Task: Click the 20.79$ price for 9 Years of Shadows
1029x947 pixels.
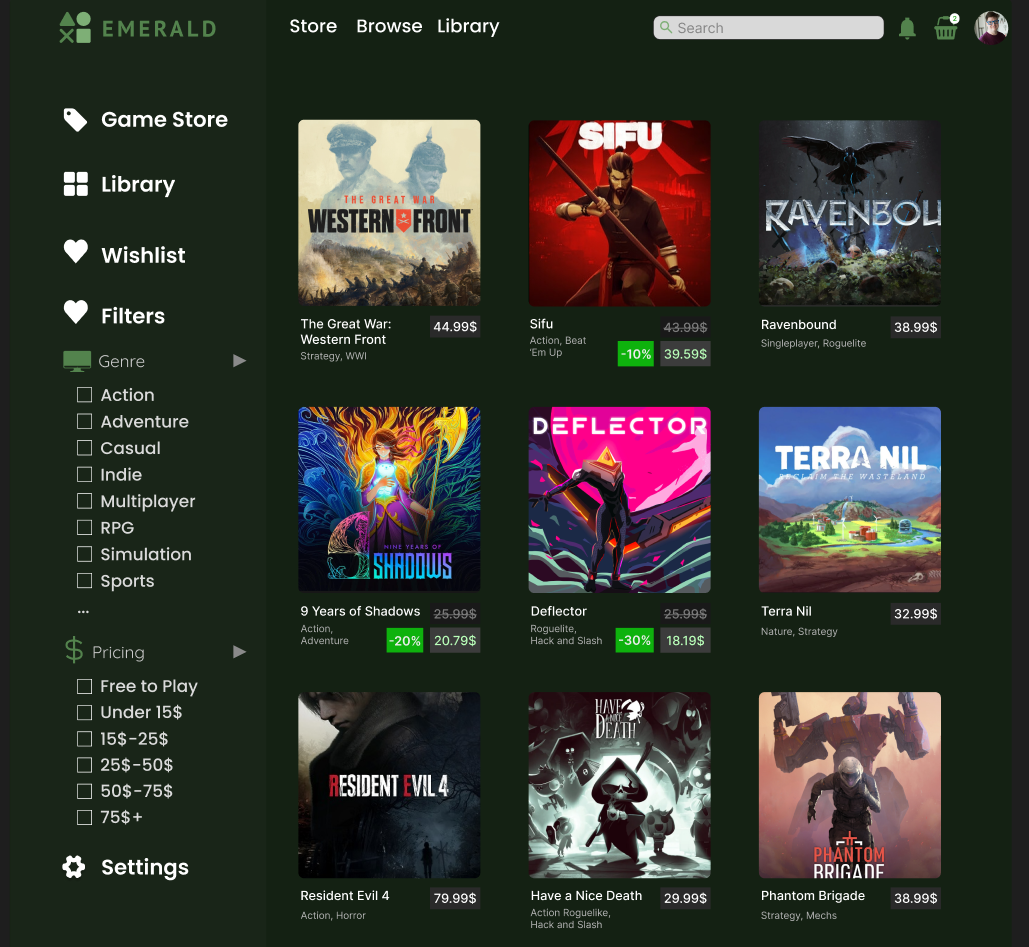Action: click(455, 641)
